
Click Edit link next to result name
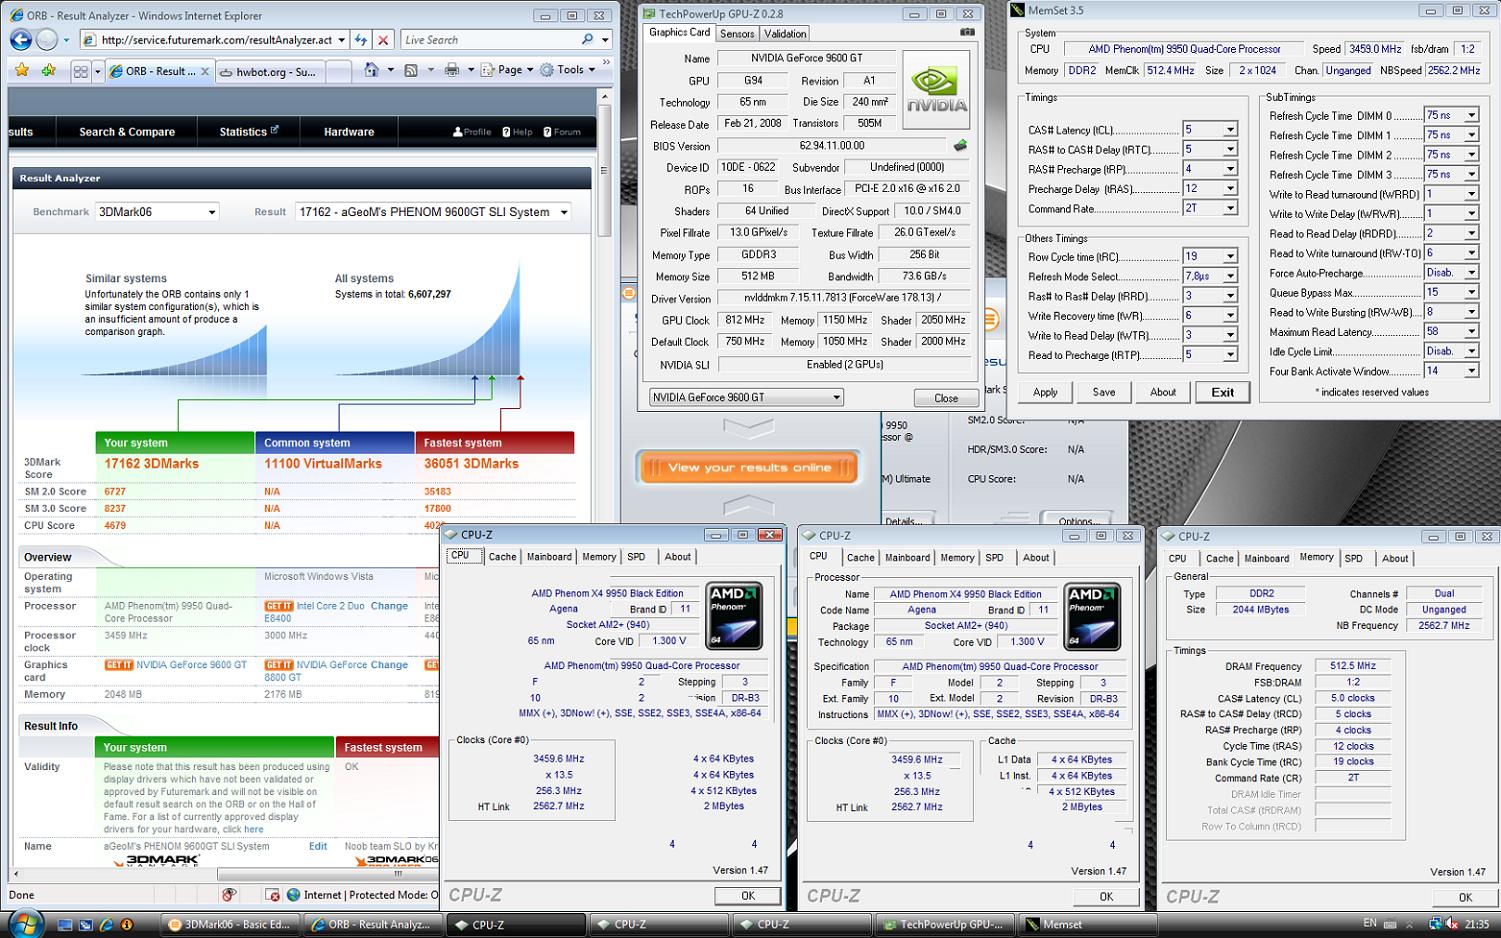click(318, 846)
